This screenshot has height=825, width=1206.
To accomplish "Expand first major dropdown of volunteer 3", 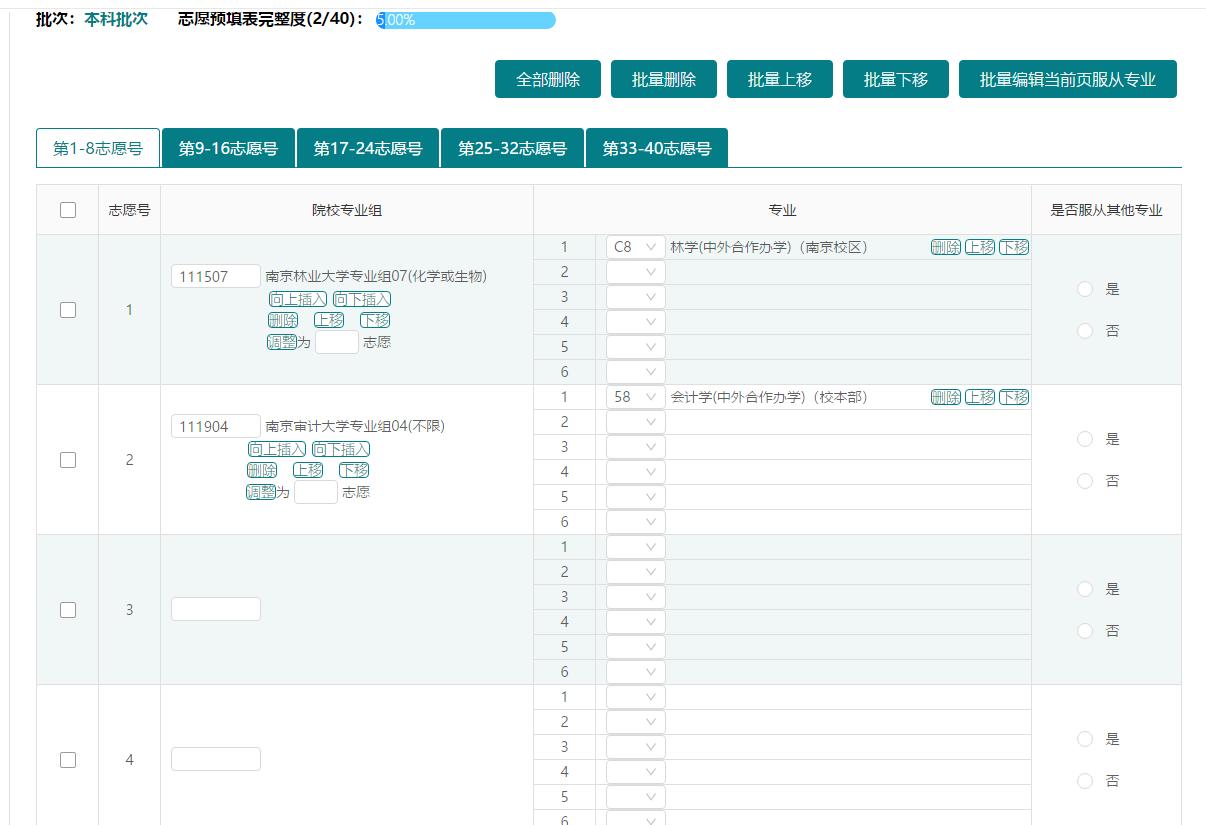I will coord(635,547).
